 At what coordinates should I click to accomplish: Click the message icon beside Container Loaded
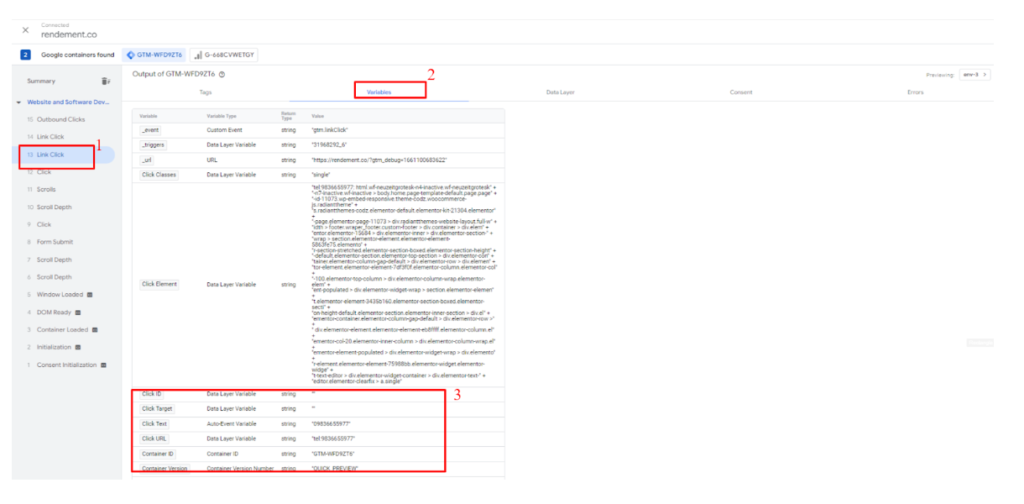[95, 330]
